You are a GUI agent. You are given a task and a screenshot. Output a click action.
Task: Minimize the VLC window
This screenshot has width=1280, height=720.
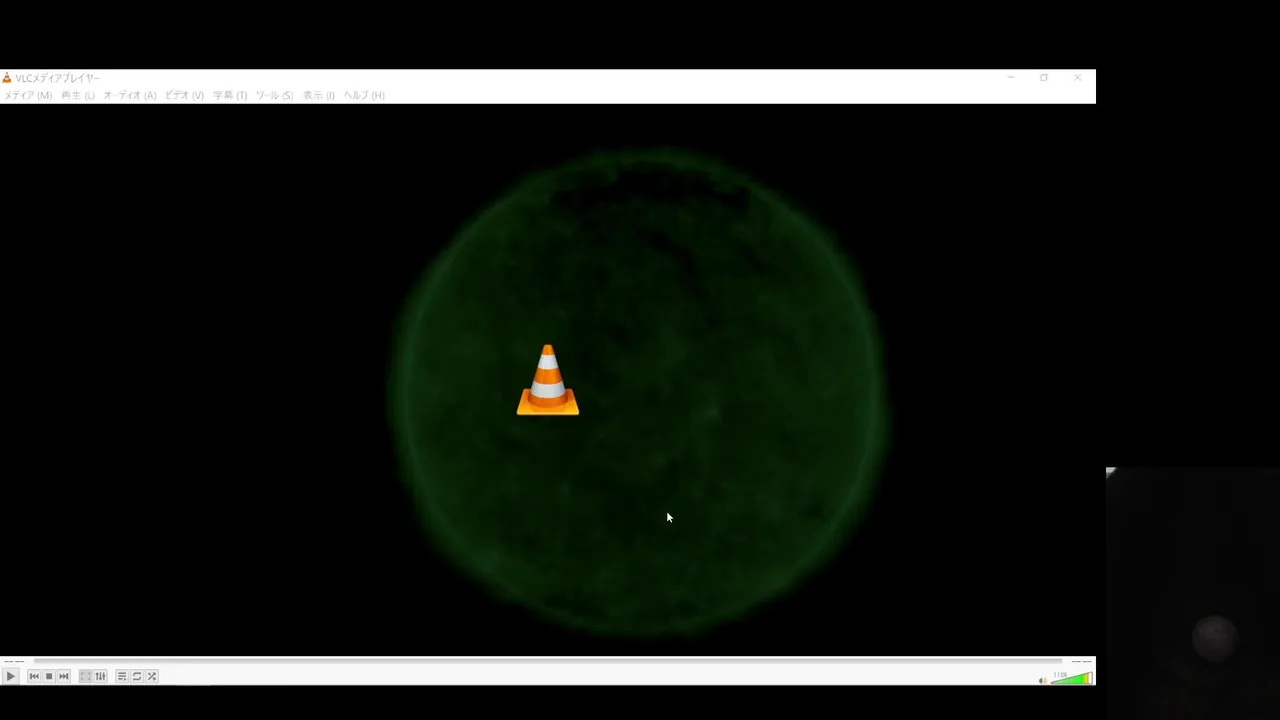[1010, 78]
